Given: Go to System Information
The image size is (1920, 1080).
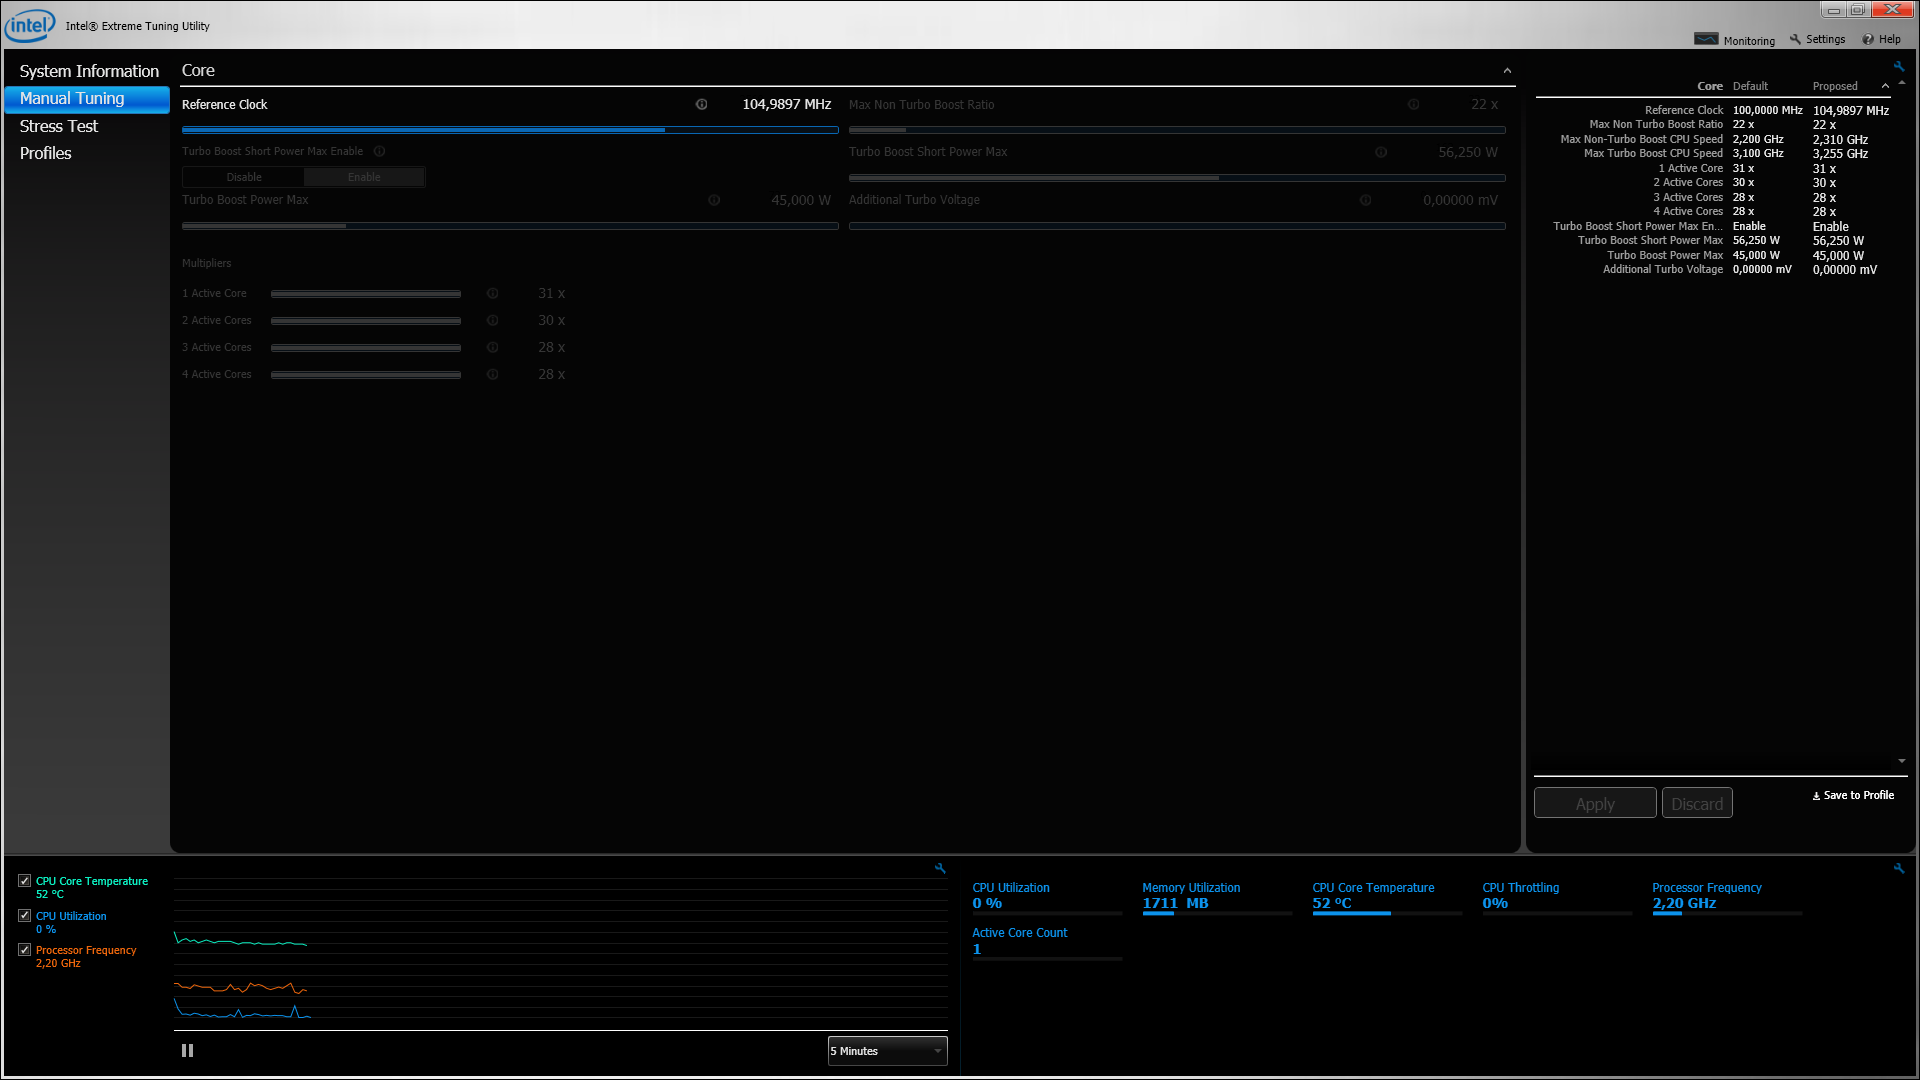Looking at the screenshot, I should [x=89, y=71].
